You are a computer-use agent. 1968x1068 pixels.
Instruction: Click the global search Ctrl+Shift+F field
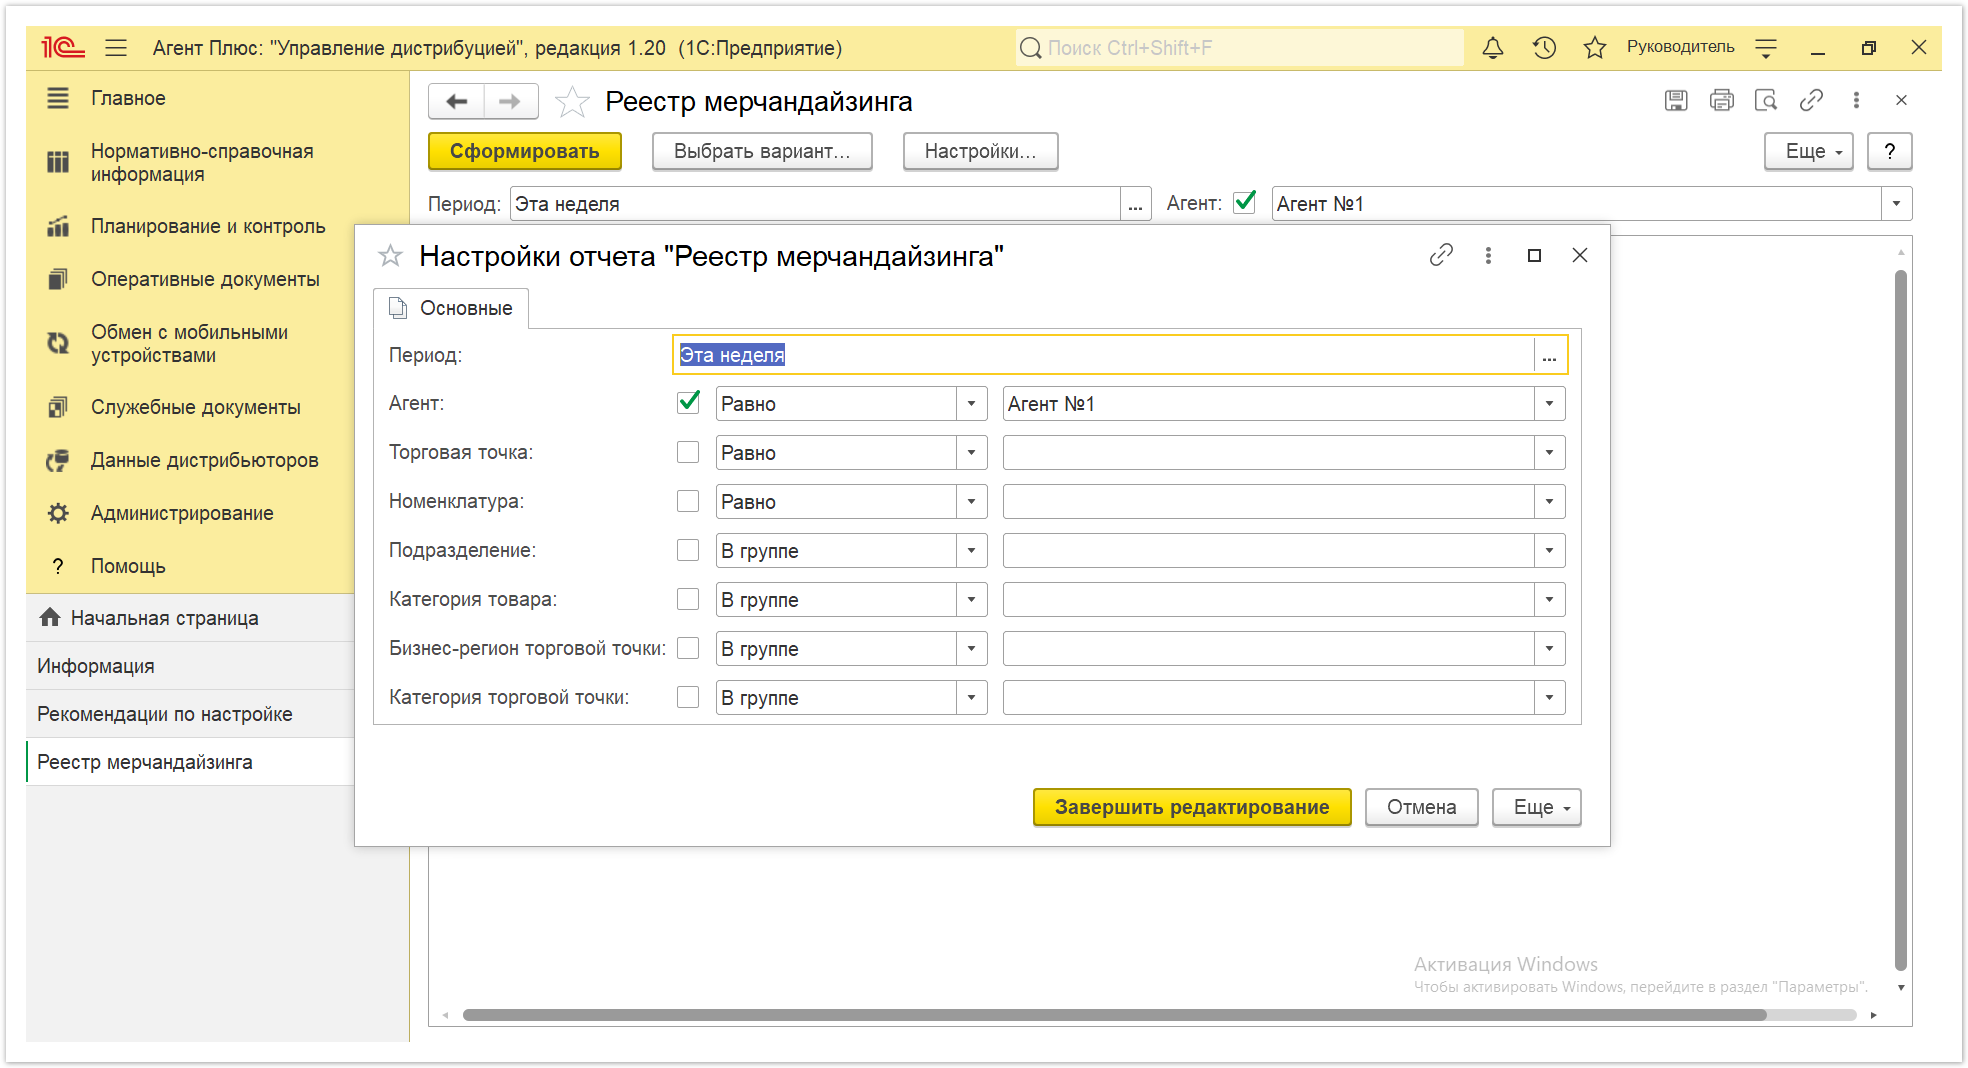coord(1240,48)
